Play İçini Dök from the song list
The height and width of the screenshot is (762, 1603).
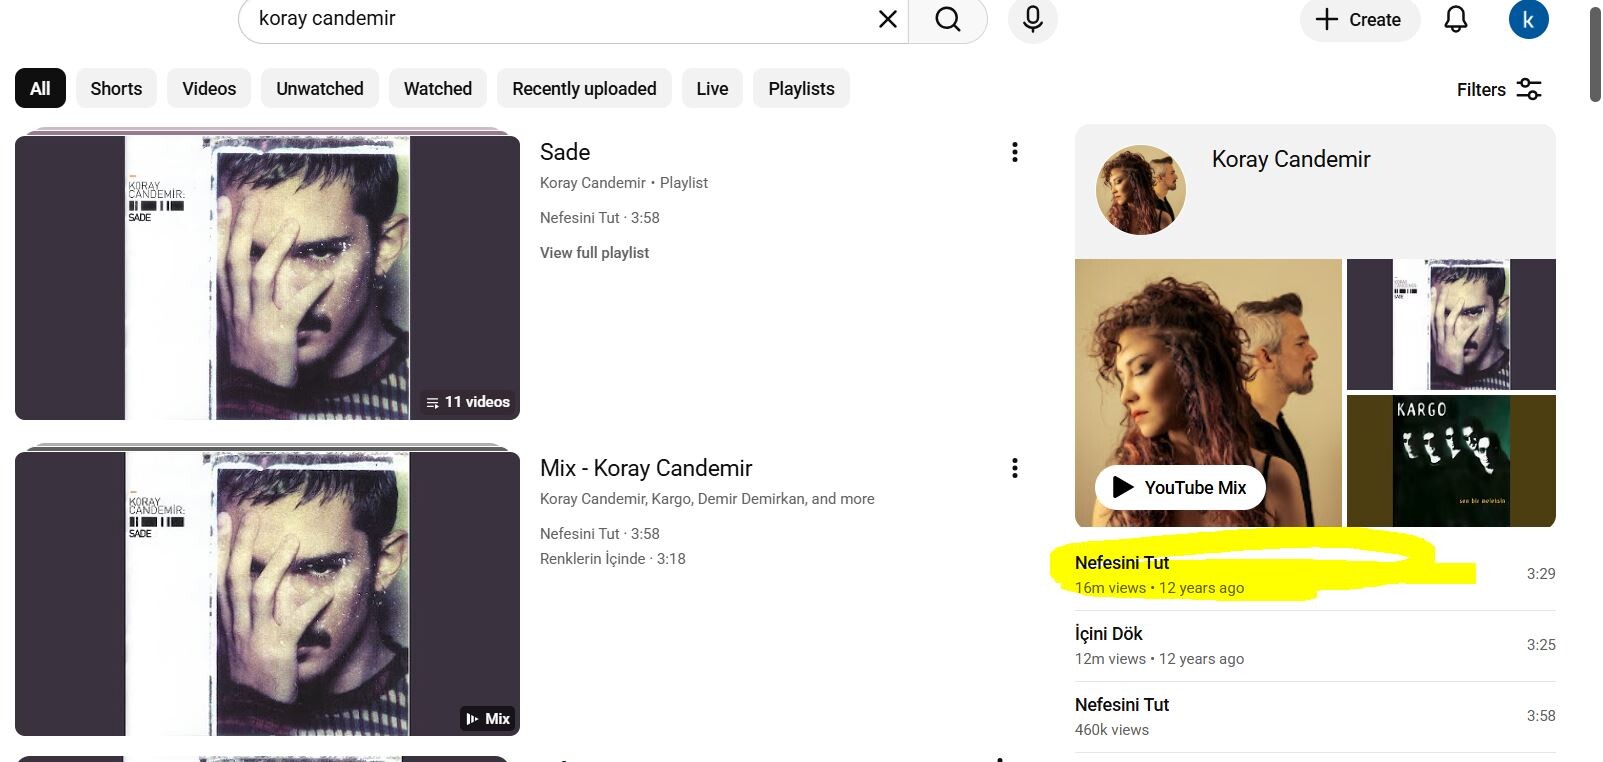pos(1108,634)
